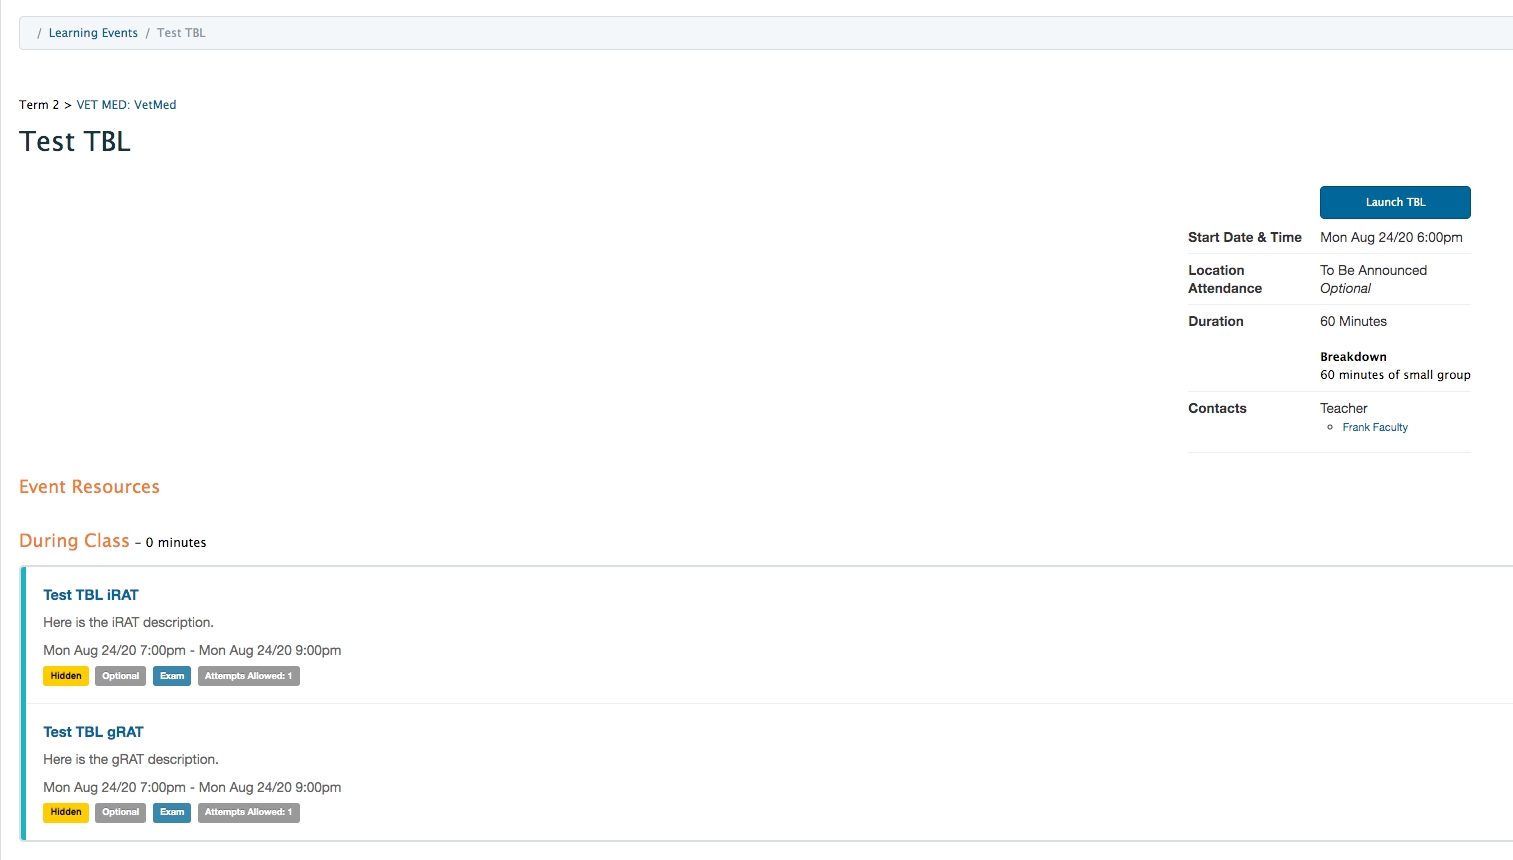The image size is (1513, 860).
Task: Click the Event Resources heading
Action: tap(89, 487)
